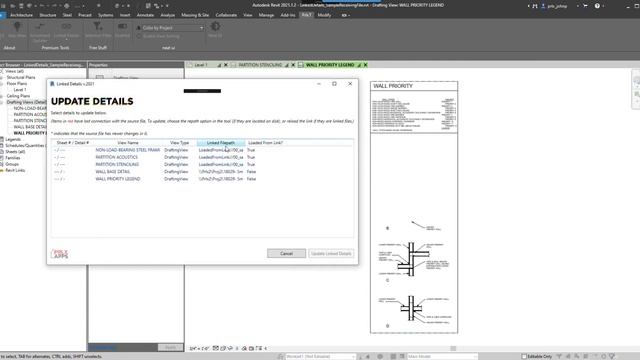Toggle the Editable Only checkbox
This screenshot has height=360, width=640.
pyautogui.click(x=524, y=356)
